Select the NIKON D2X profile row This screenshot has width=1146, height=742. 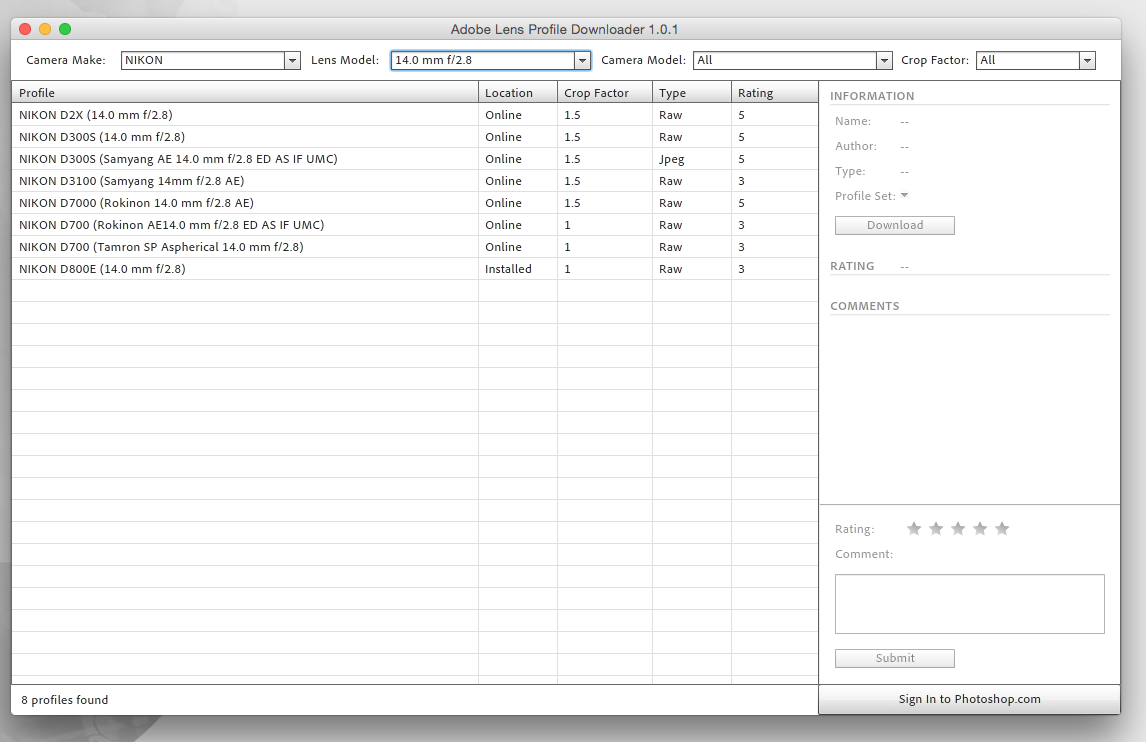coord(244,115)
